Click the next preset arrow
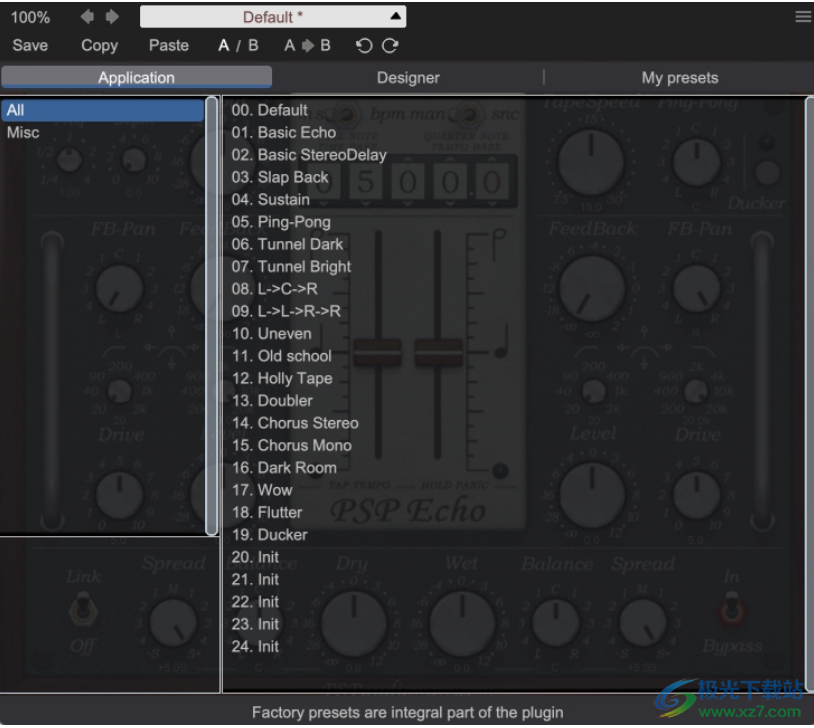 coord(112,17)
